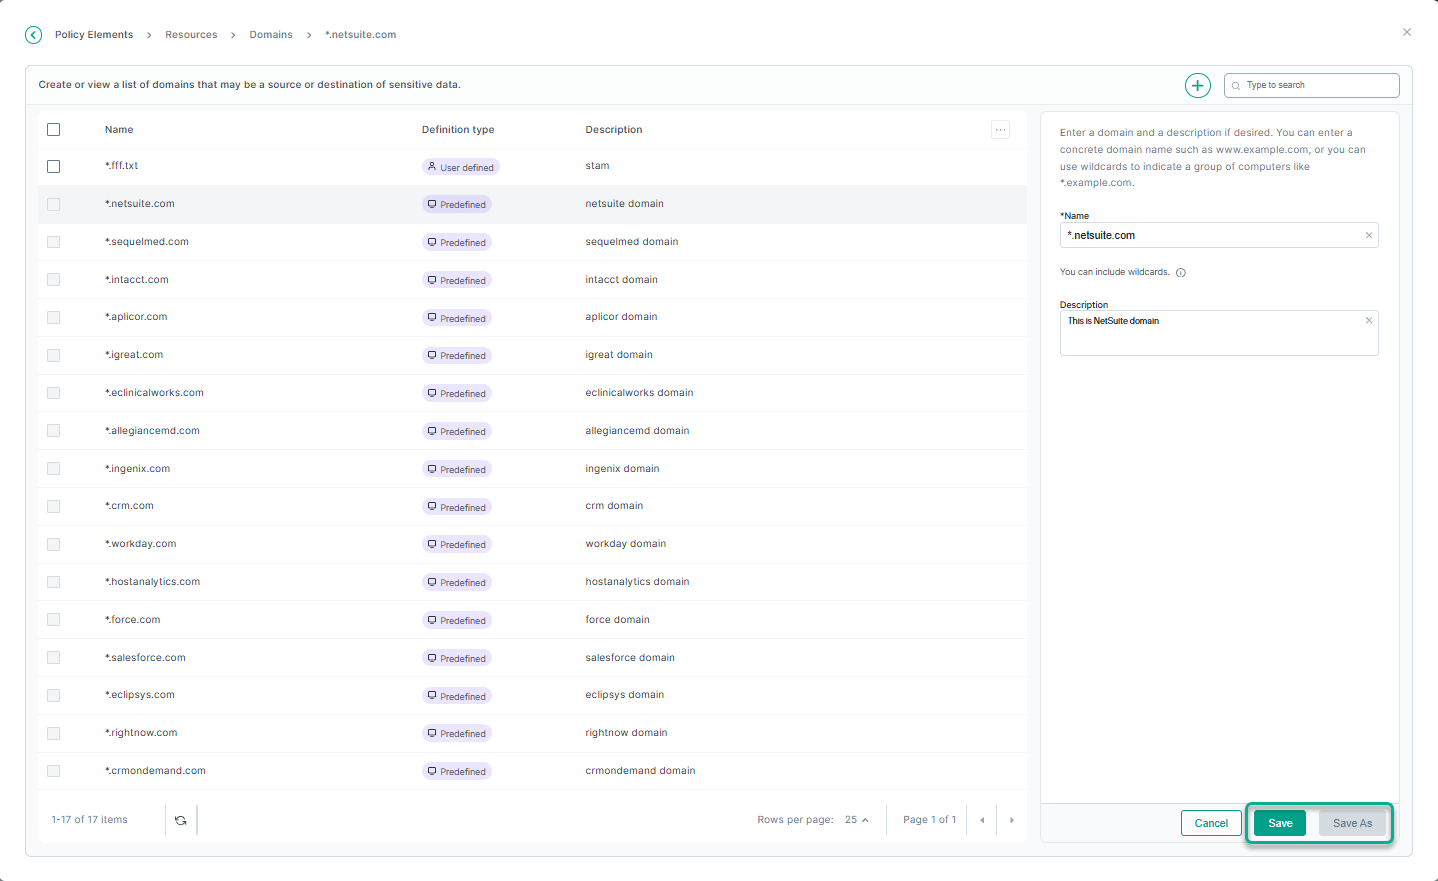This screenshot has width=1438, height=881.
Task: Click the add domain plus icon
Action: pyautogui.click(x=1197, y=85)
